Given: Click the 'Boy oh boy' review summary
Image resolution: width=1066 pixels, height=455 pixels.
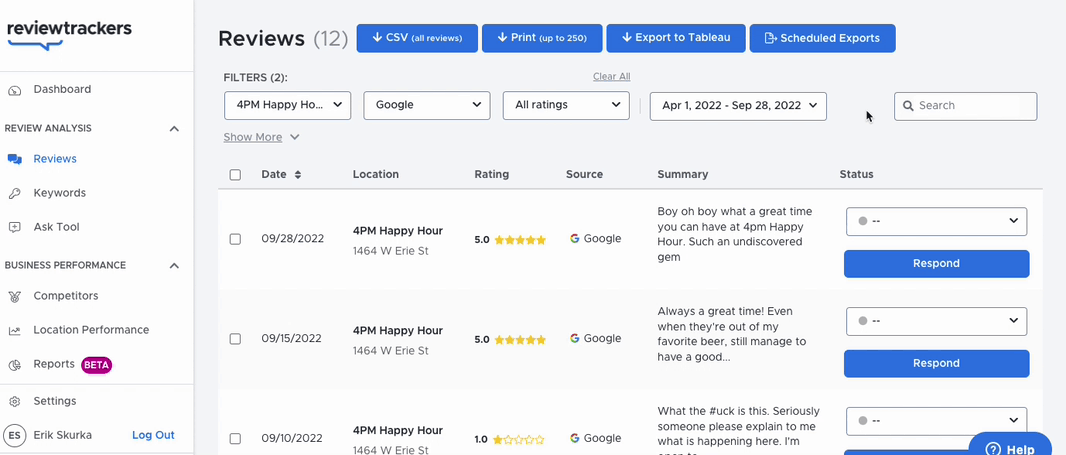Looking at the screenshot, I should (x=735, y=235).
